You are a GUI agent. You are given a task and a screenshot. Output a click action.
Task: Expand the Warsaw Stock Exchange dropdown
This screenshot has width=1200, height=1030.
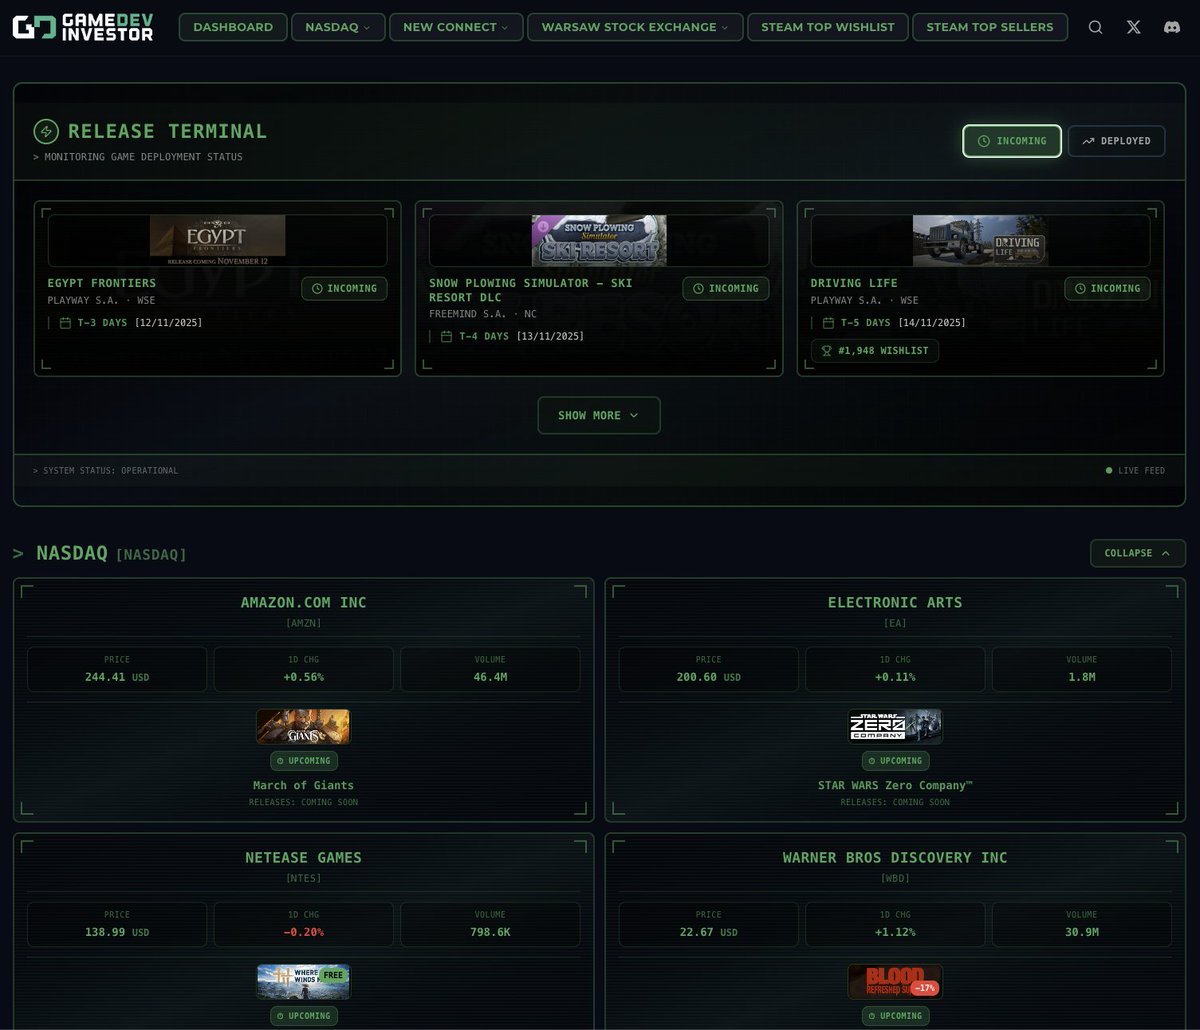point(635,27)
